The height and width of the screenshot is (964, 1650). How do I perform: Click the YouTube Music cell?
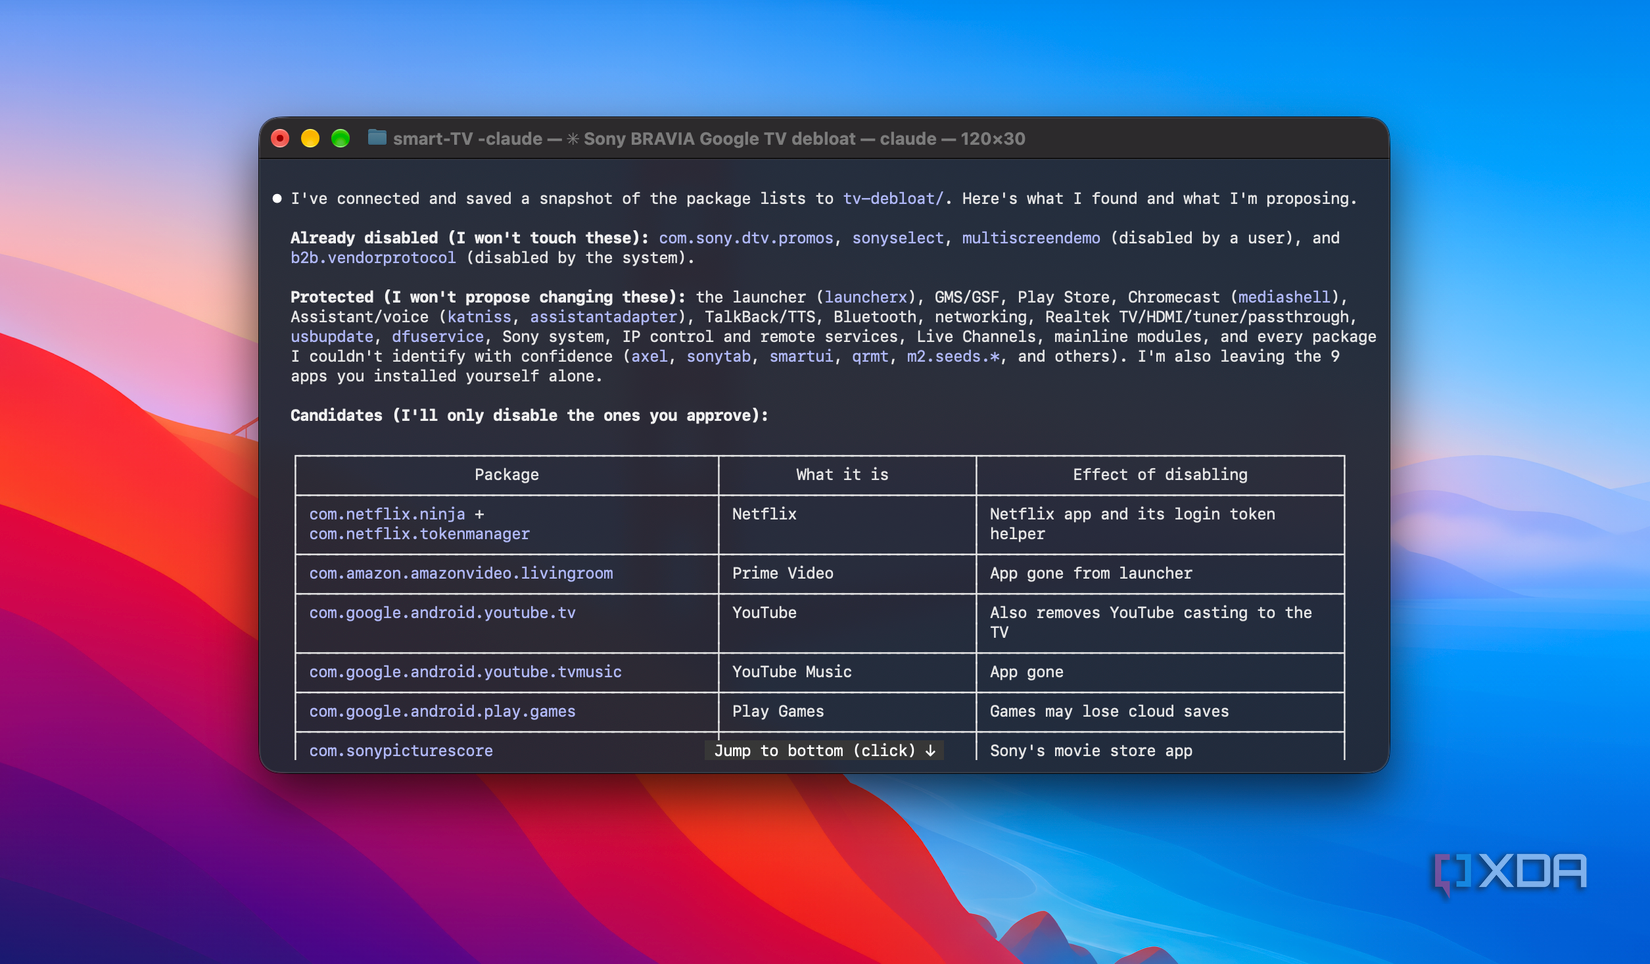coord(847,672)
